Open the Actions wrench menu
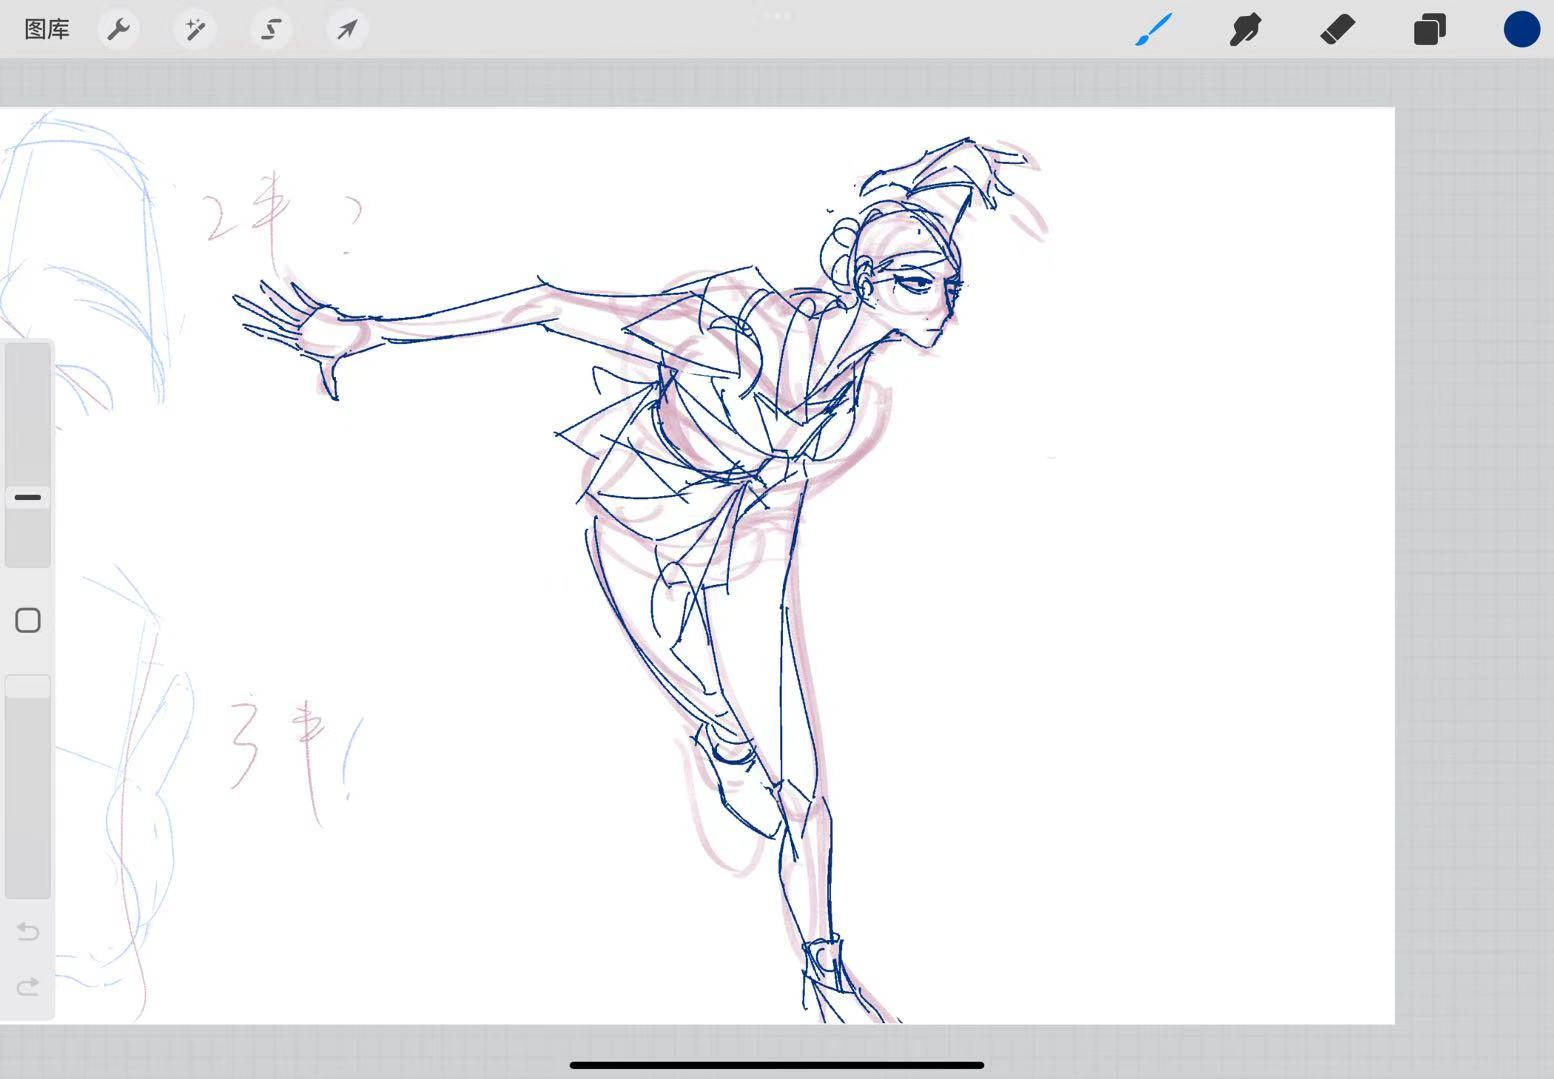 click(119, 30)
